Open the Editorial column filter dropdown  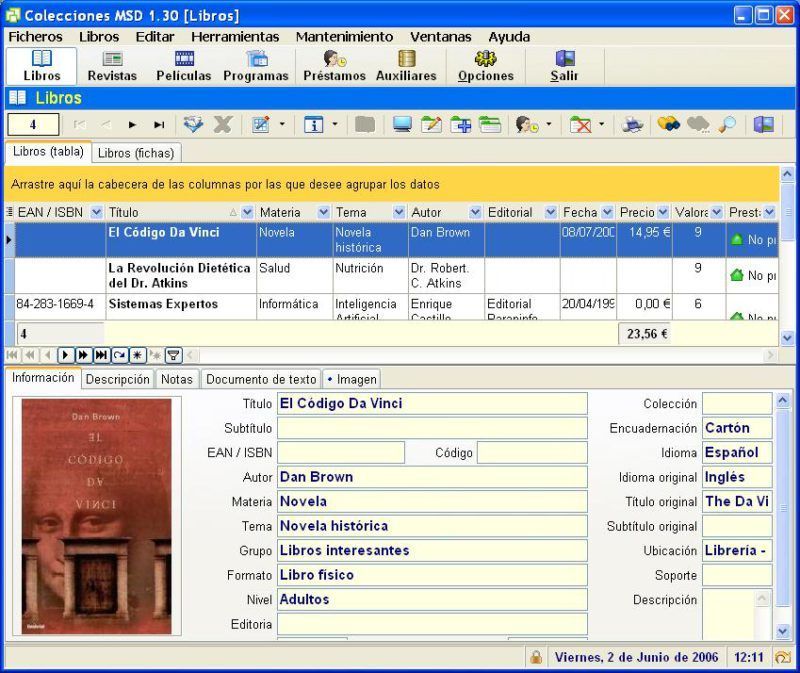(x=551, y=212)
